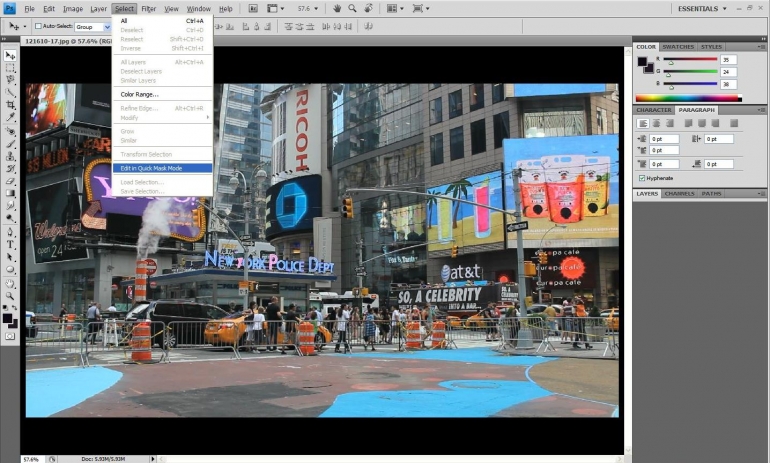Pick a color from the spectrum ramp
Viewport: 770px width, 463px height.
tap(688, 98)
